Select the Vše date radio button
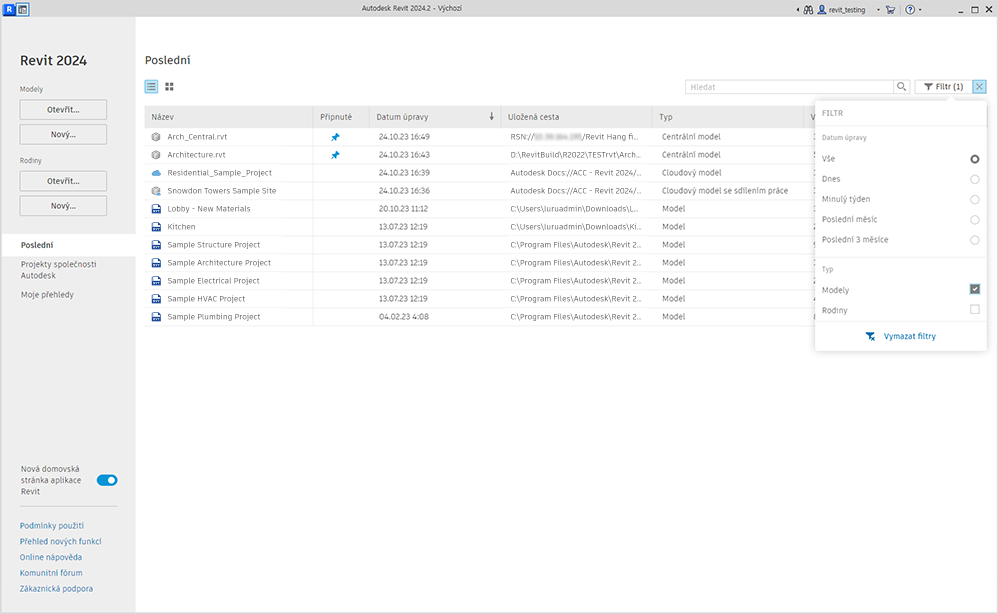The width and height of the screenshot is (998, 614). 974,159
